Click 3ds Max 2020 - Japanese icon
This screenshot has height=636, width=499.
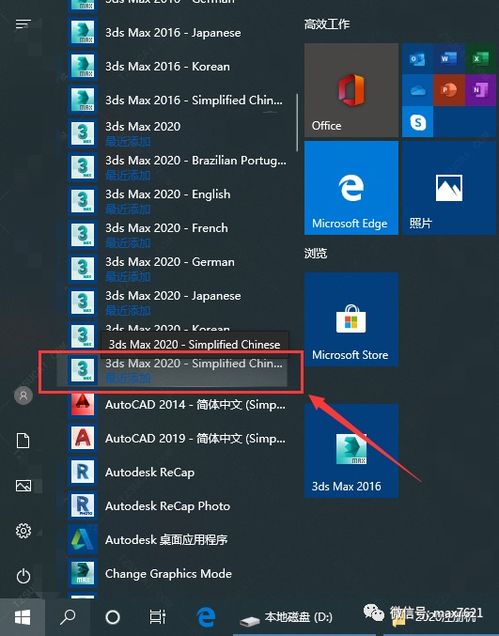coord(83,302)
